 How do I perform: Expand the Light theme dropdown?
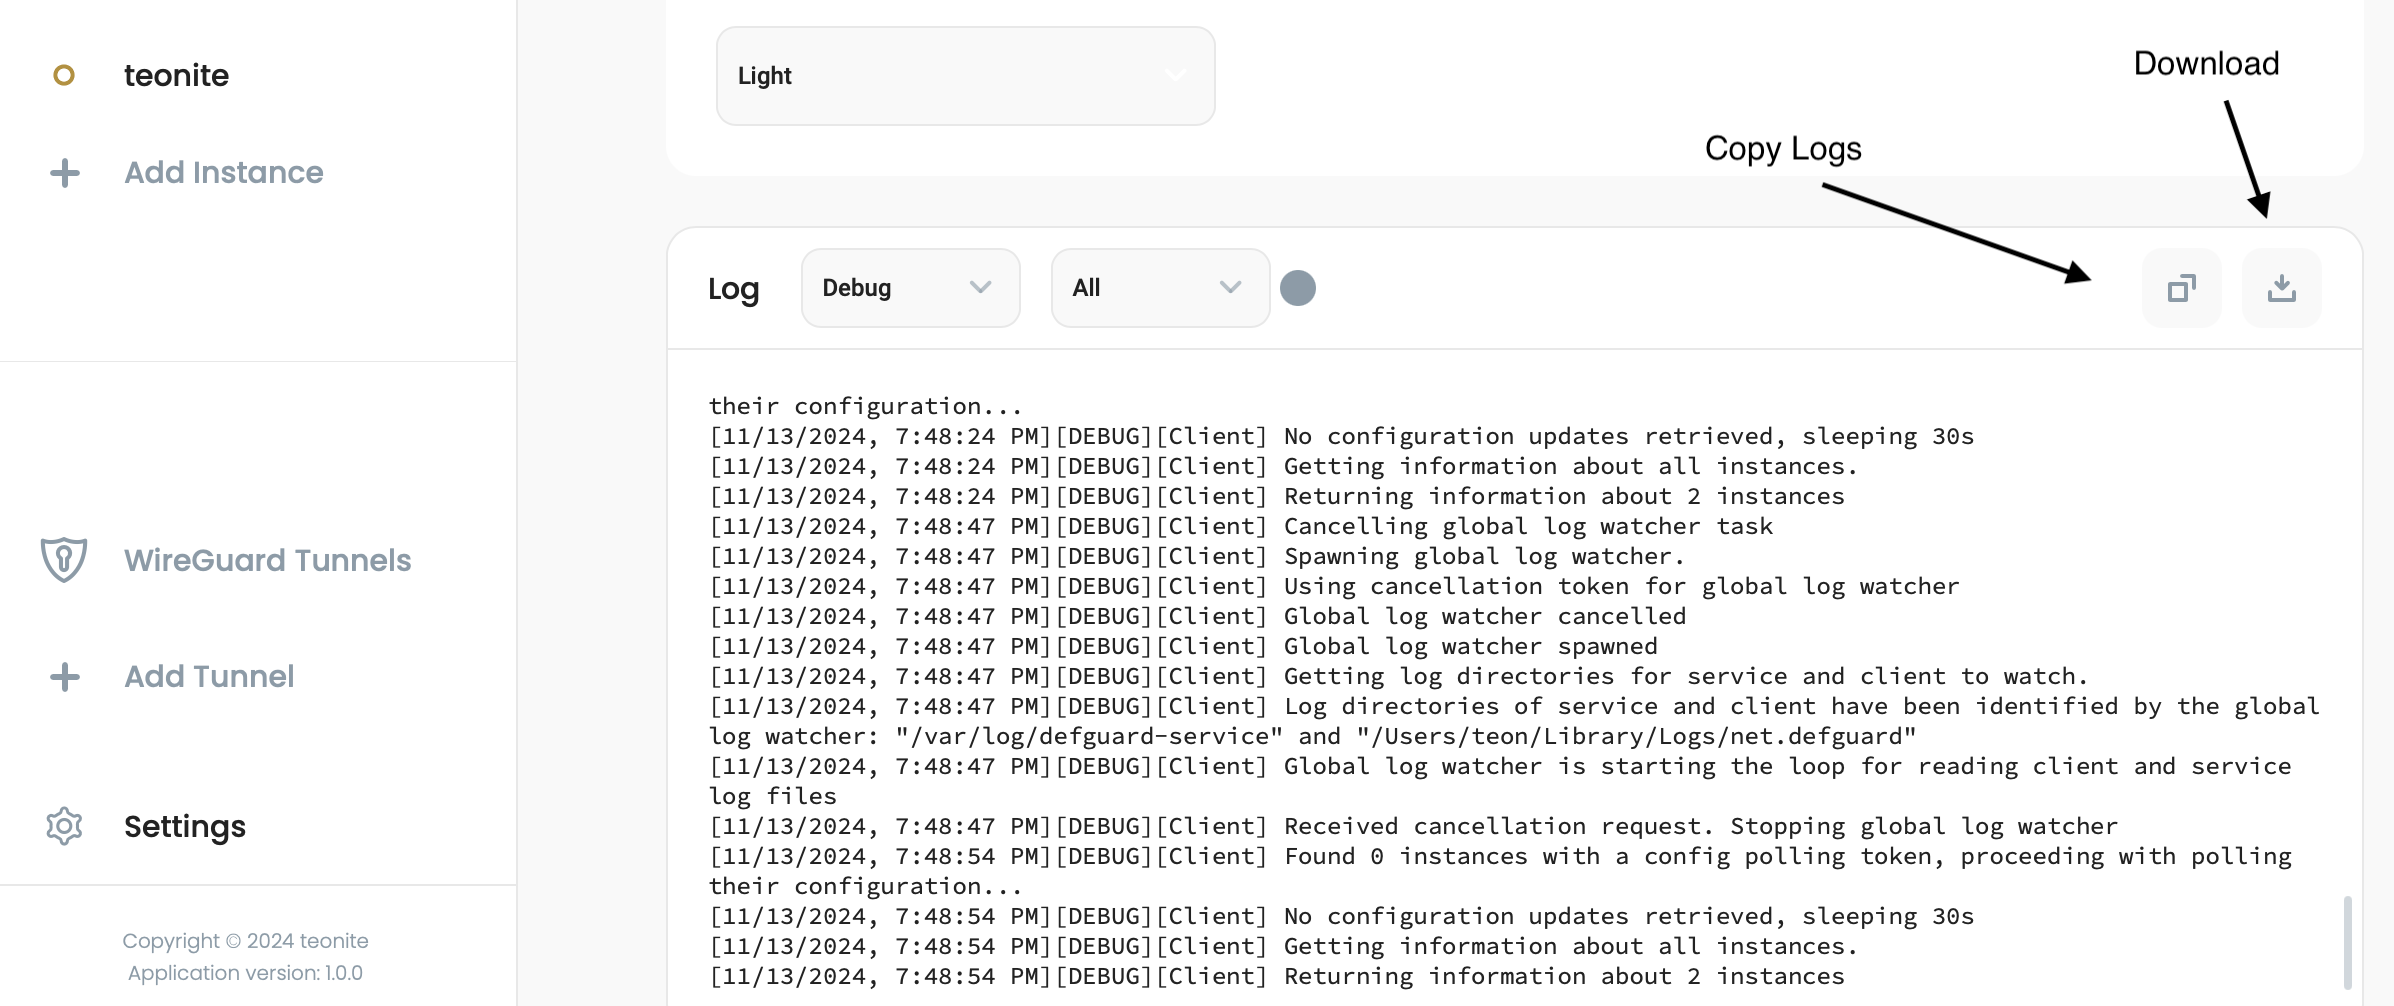[965, 76]
